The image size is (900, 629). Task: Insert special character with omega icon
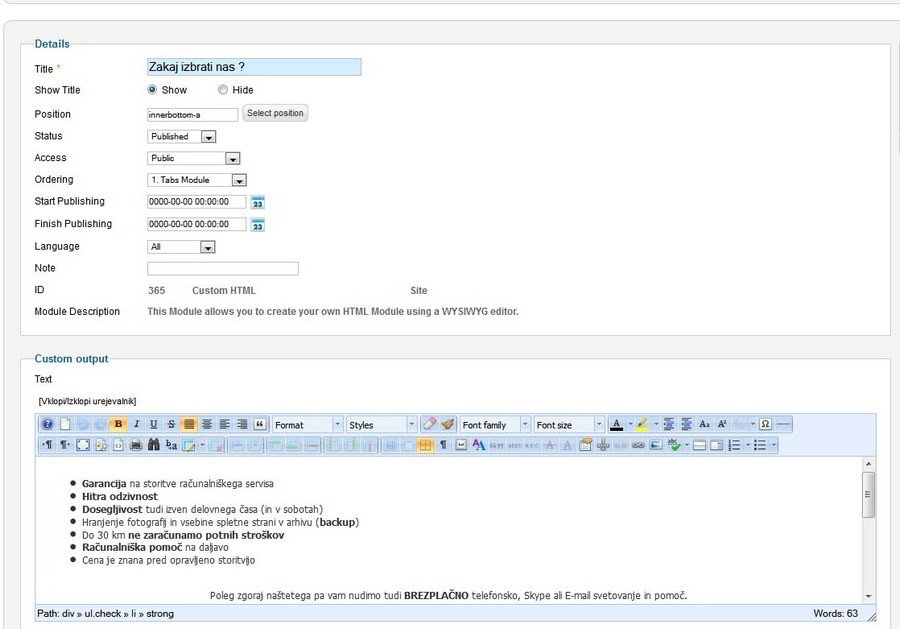click(x=765, y=424)
